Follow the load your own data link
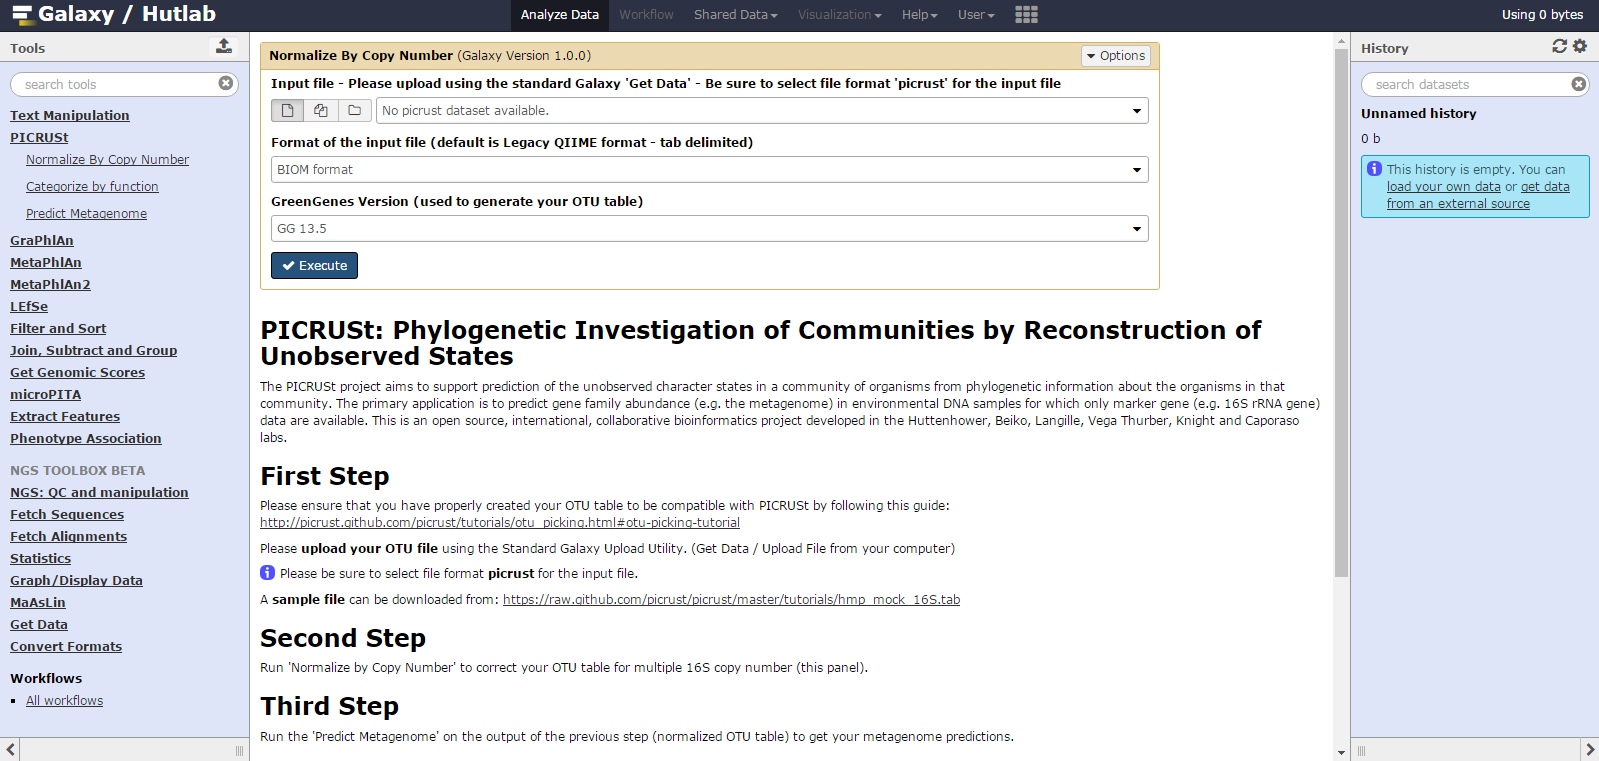The height and width of the screenshot is (761, 1599). (1443, 186)
